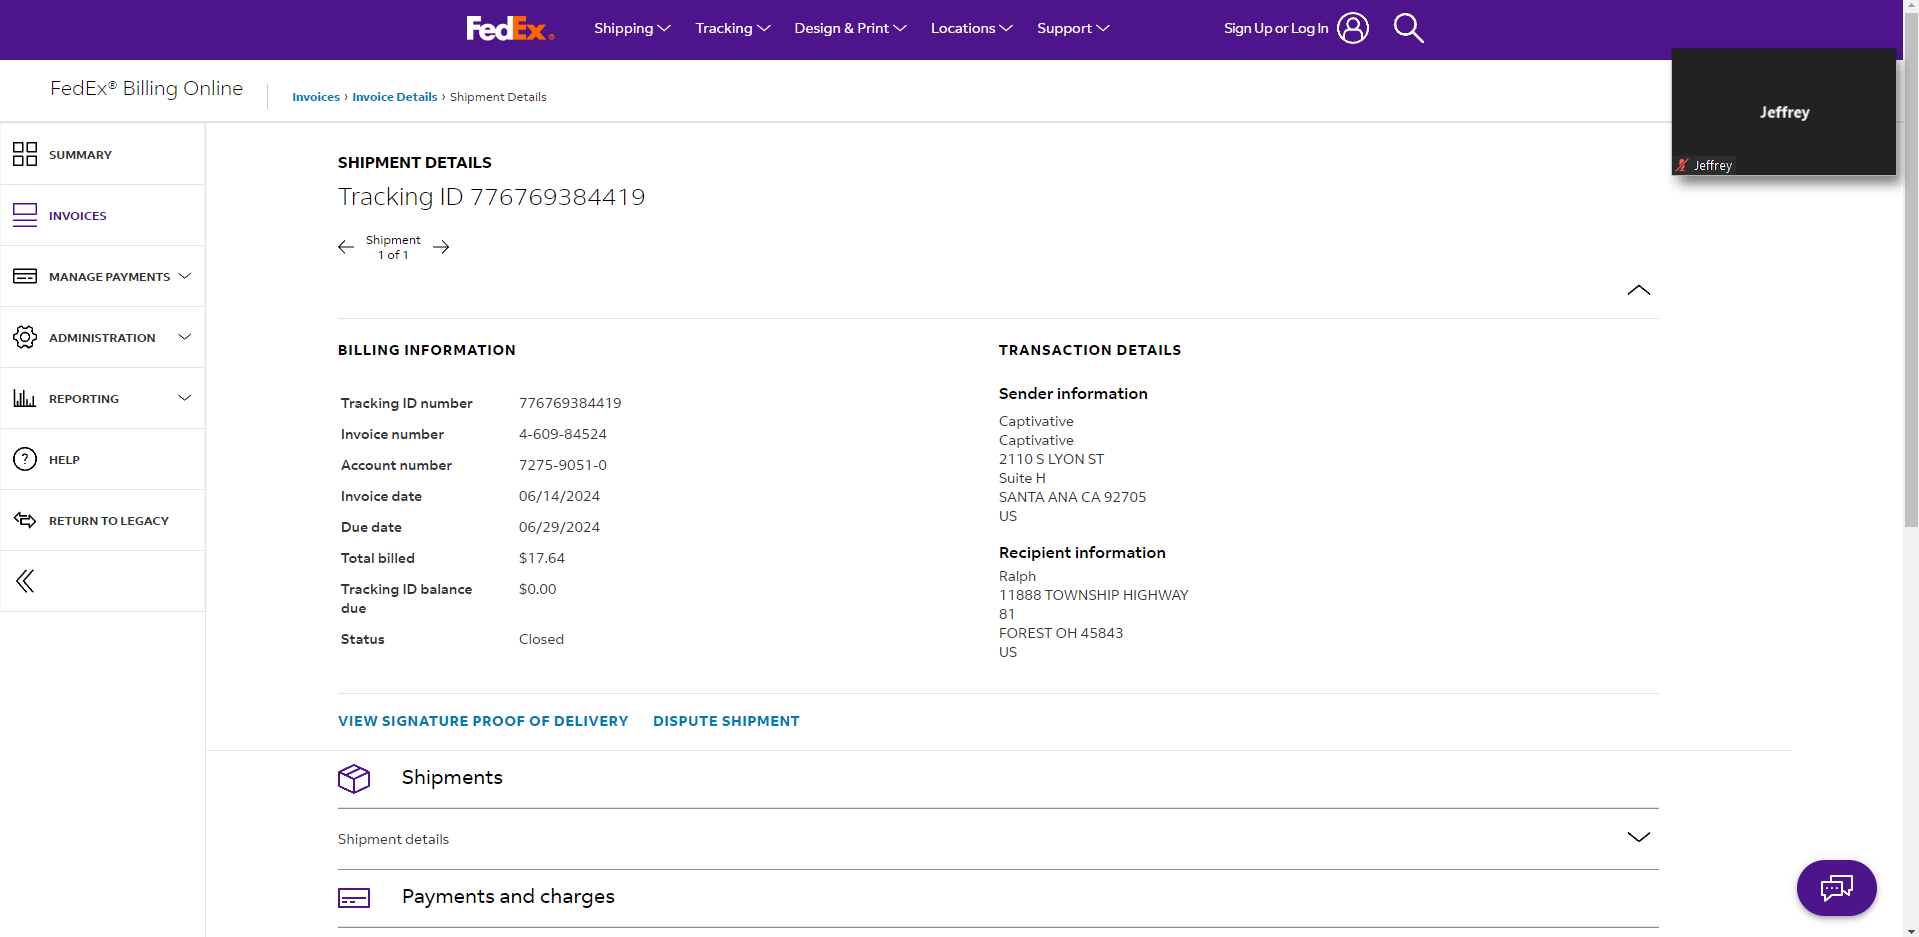Click the Shipment details row label
The image size is (1919, 937).
[393, 839]
